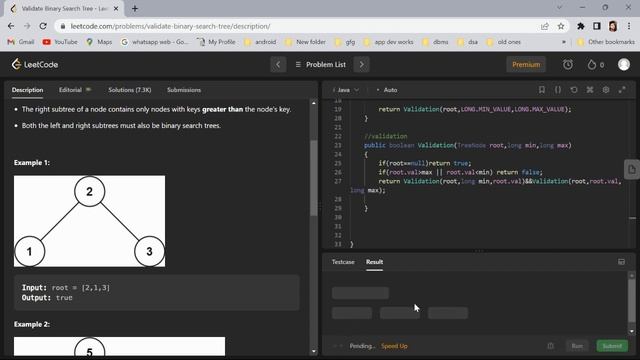Bookmark this page with the star icon
The height and width of the screenshot is (360, 640).
(561, 26)
